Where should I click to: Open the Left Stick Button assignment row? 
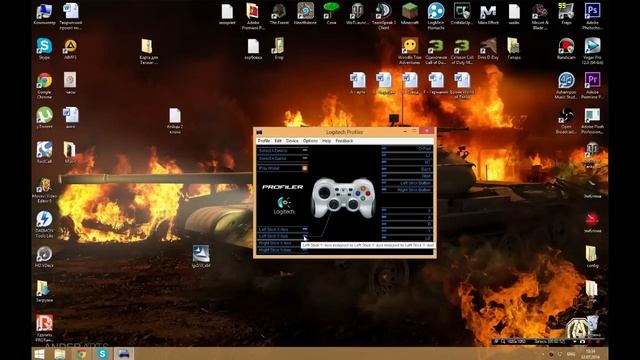[407, 183]
